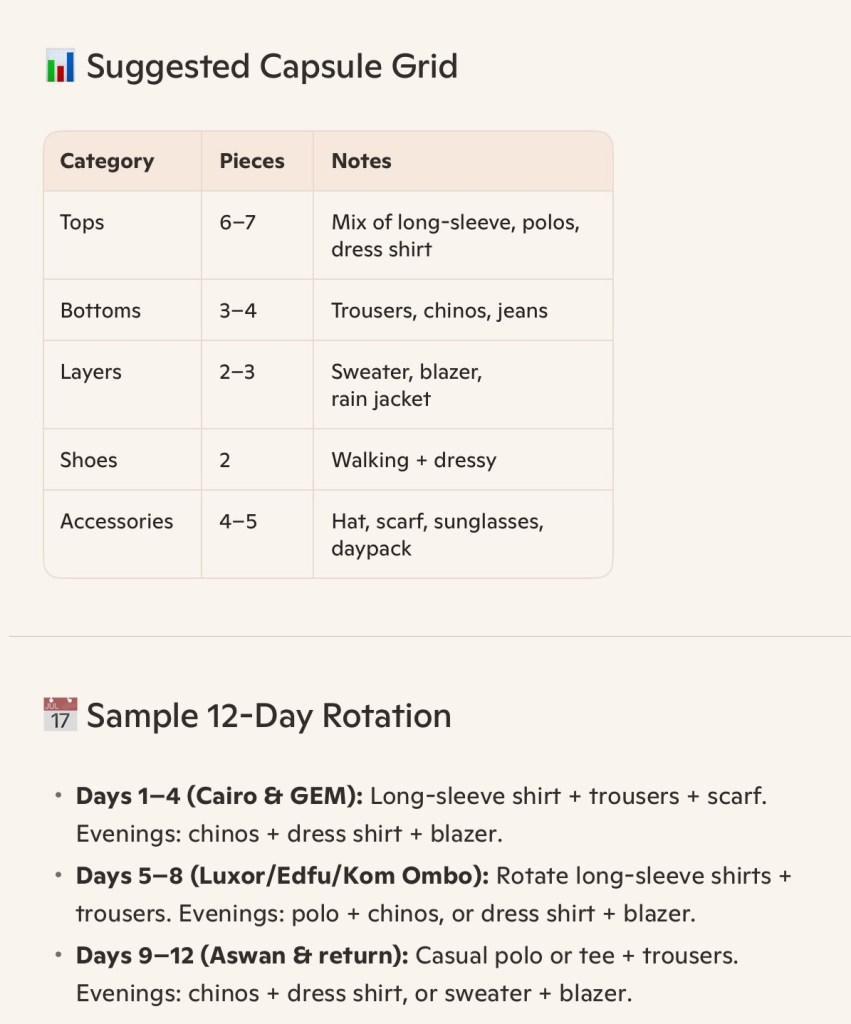Select the Trousers, chinos, jeans note
Viewport: 851px width, 1024px height.
439,310
